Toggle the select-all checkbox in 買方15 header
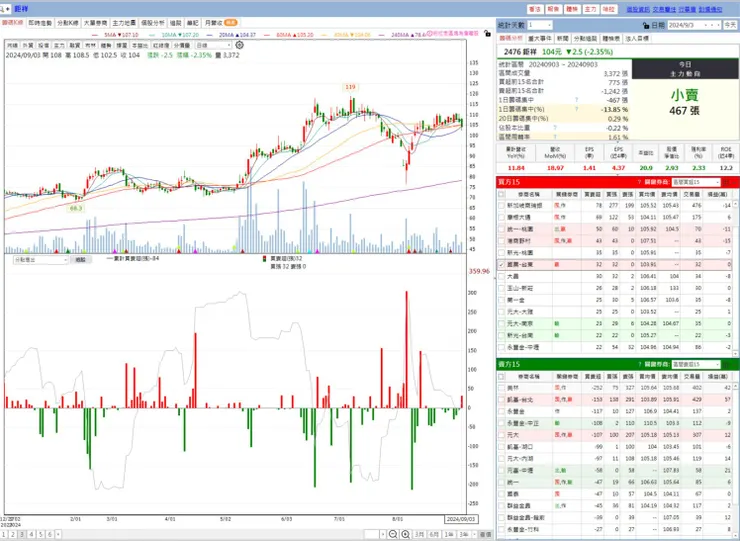Viewport: 740px width, 541px height. 501,194
